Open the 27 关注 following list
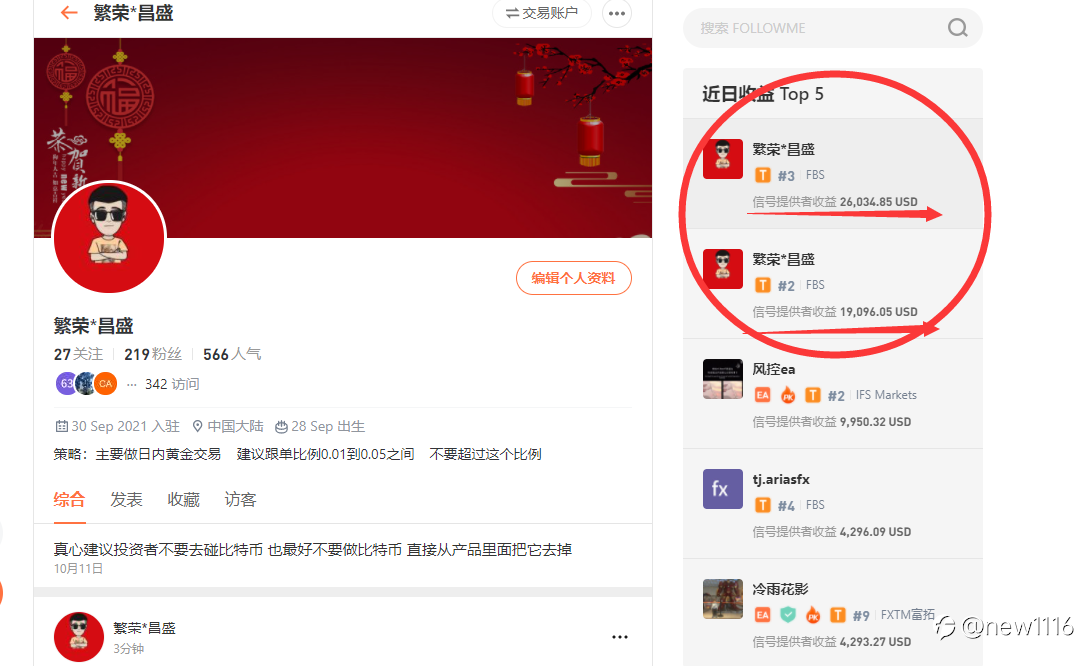 tap(78, 354)
